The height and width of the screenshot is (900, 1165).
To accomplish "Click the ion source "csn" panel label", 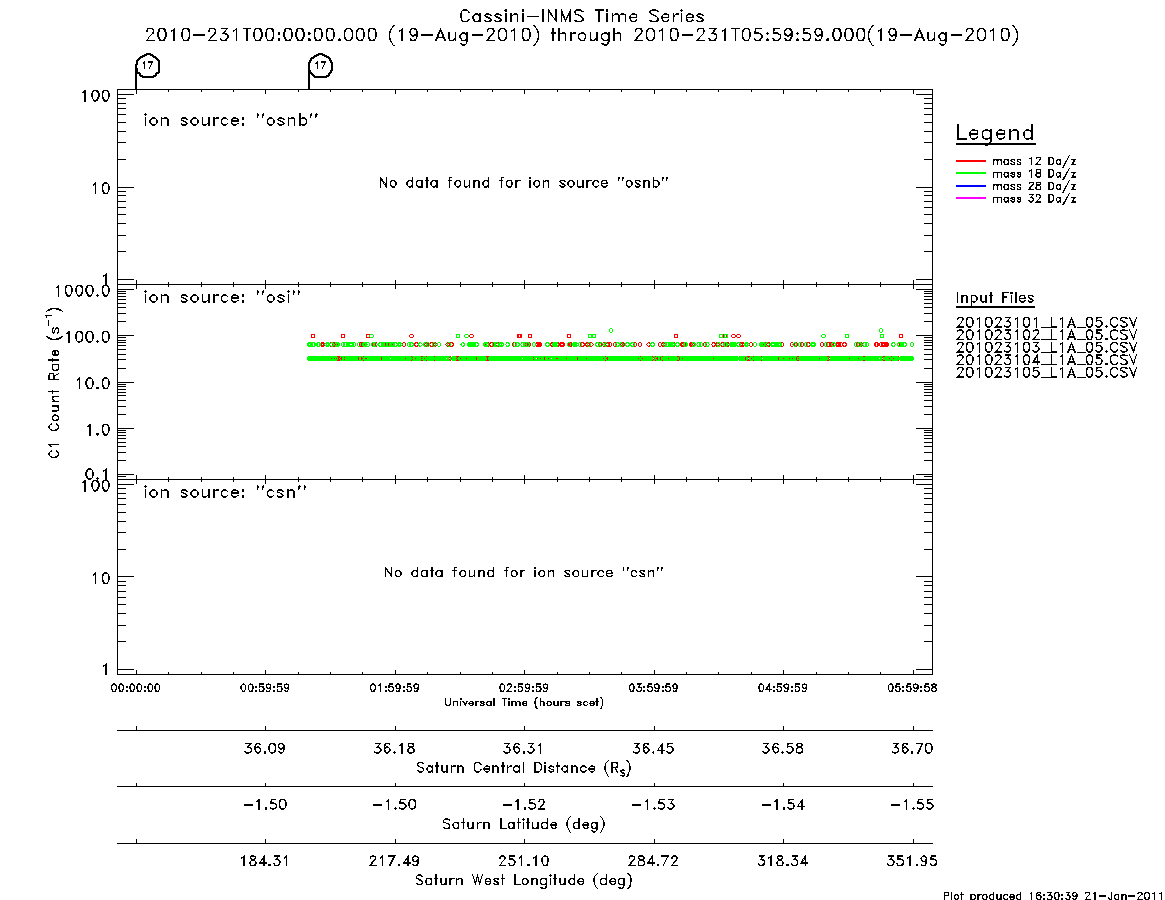I will click(225, 492).
